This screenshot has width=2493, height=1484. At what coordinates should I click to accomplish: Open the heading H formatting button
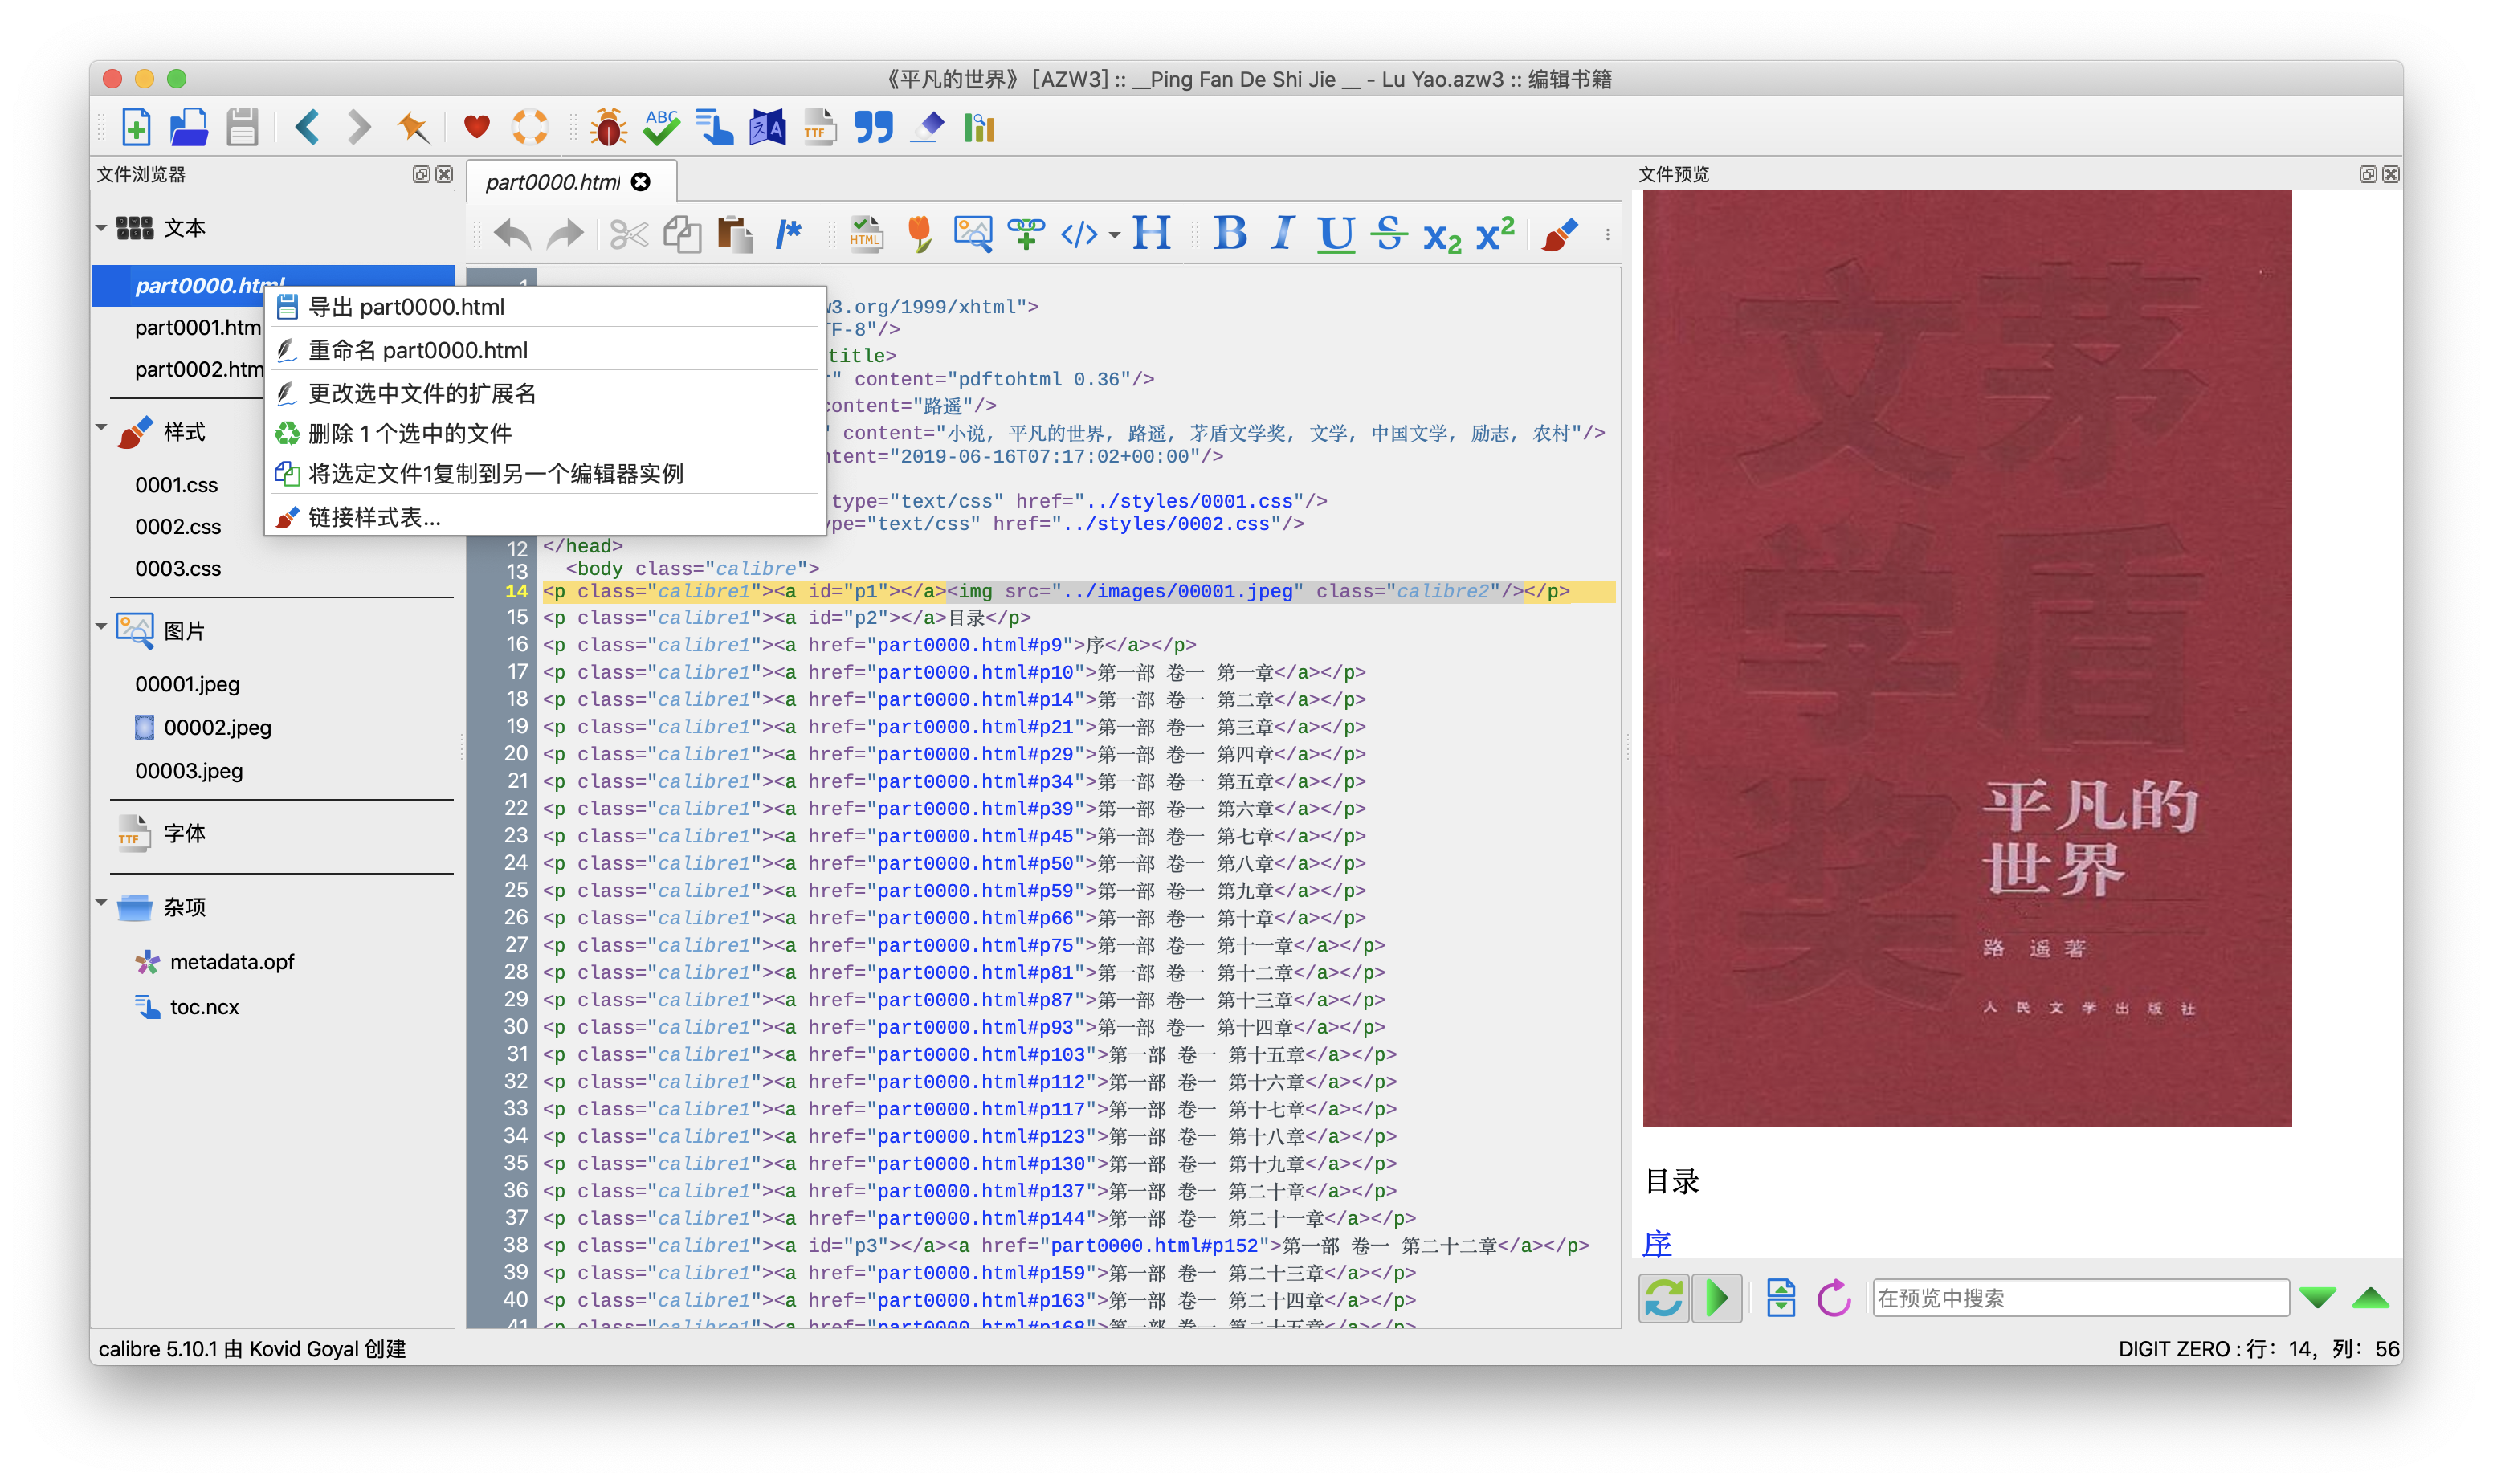click(x=1152, y=235)
